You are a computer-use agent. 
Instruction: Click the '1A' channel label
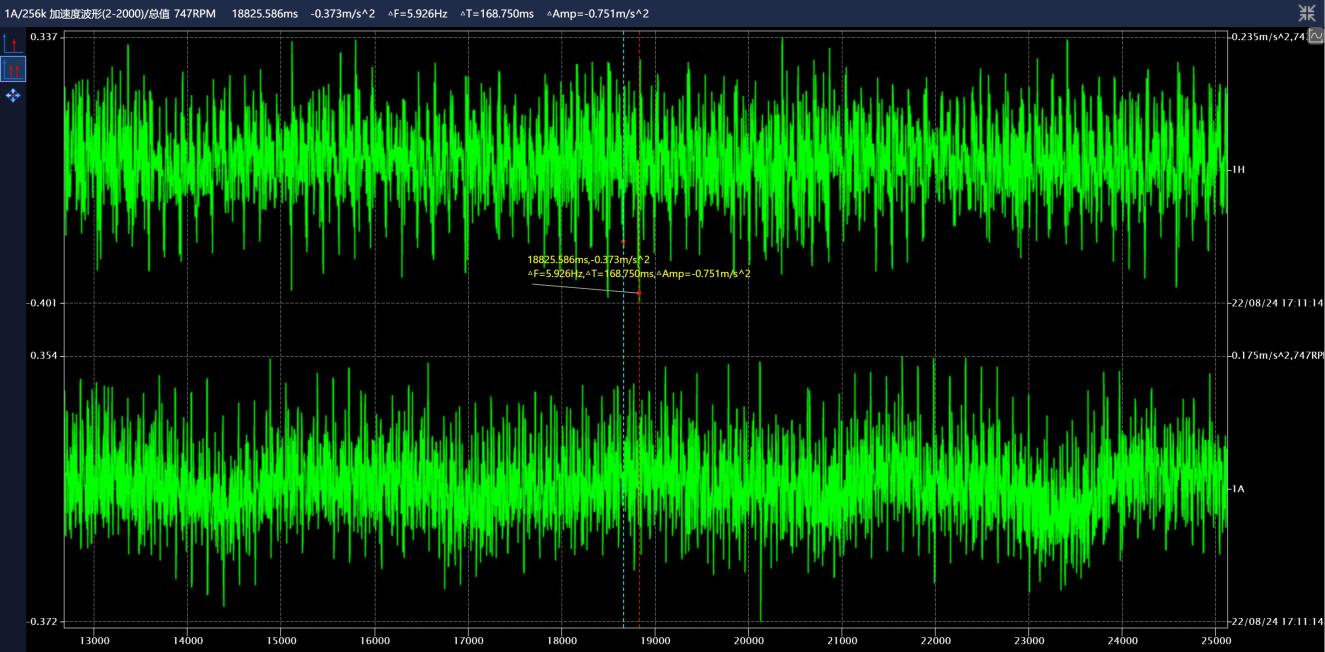1238,489
